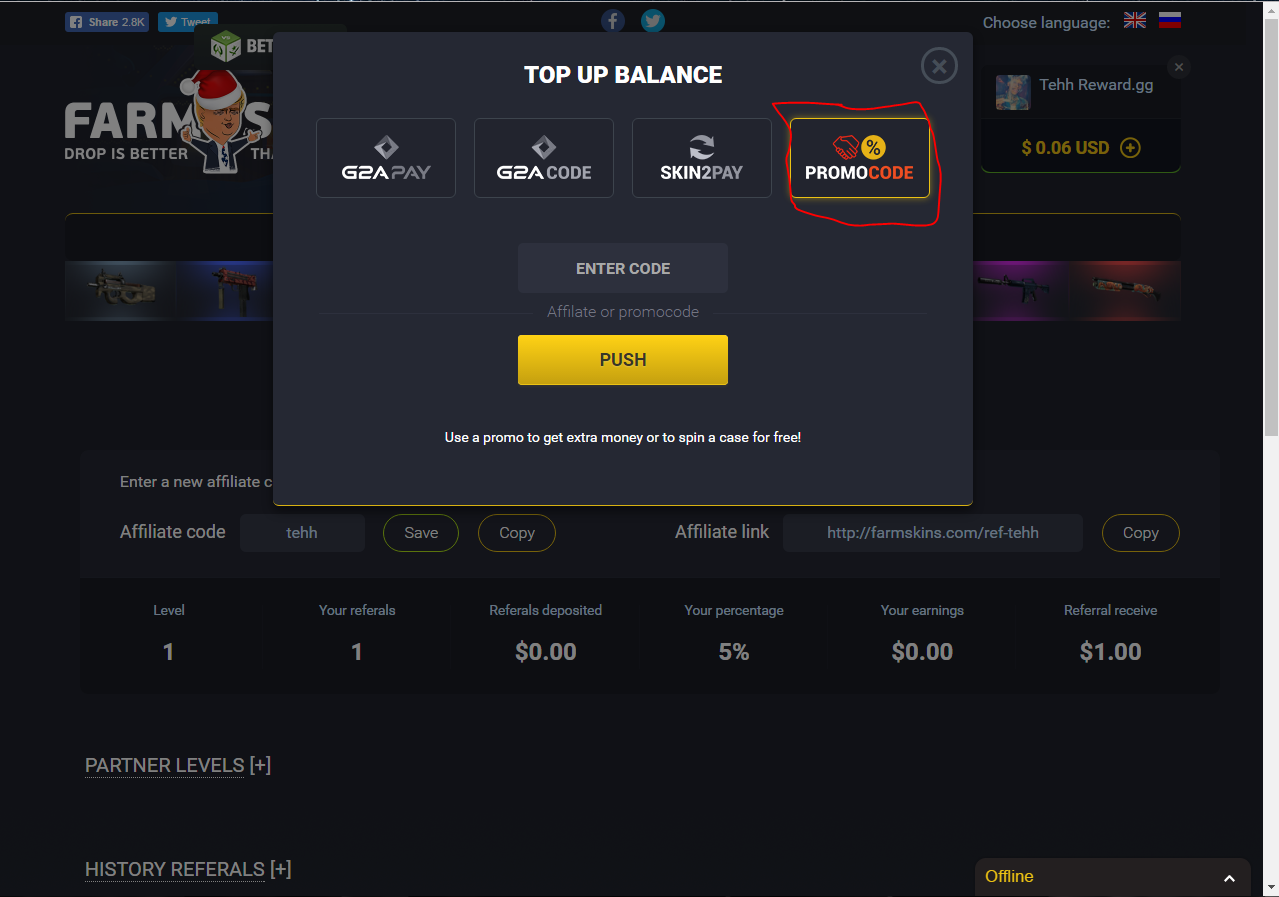
Task: Click the Facebook Share button
Action: [x=107, y=22]
